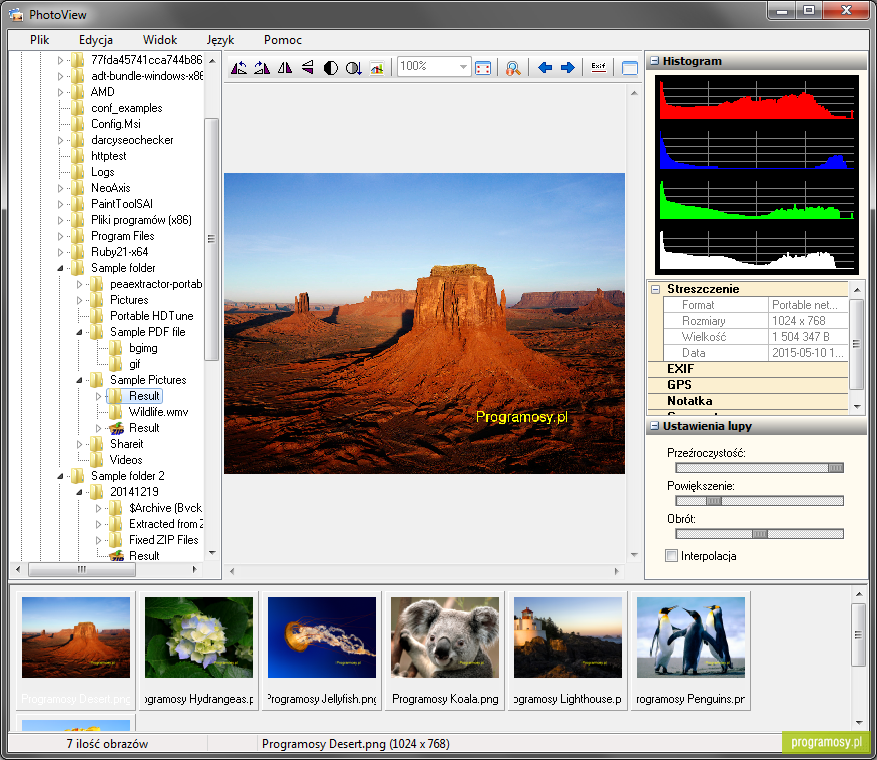Collapse the Sample Pictures node
This screenshot has width=877, height=760.
click(79, 380)
